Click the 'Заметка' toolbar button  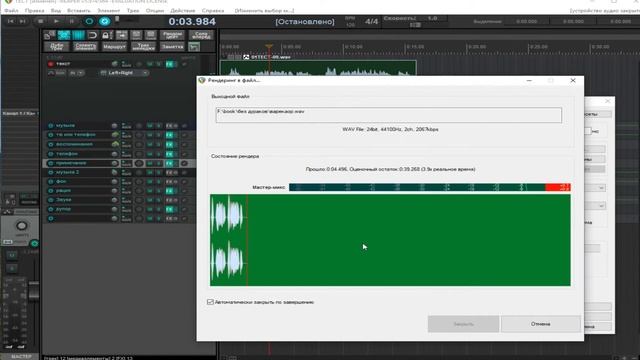(172, 47)
